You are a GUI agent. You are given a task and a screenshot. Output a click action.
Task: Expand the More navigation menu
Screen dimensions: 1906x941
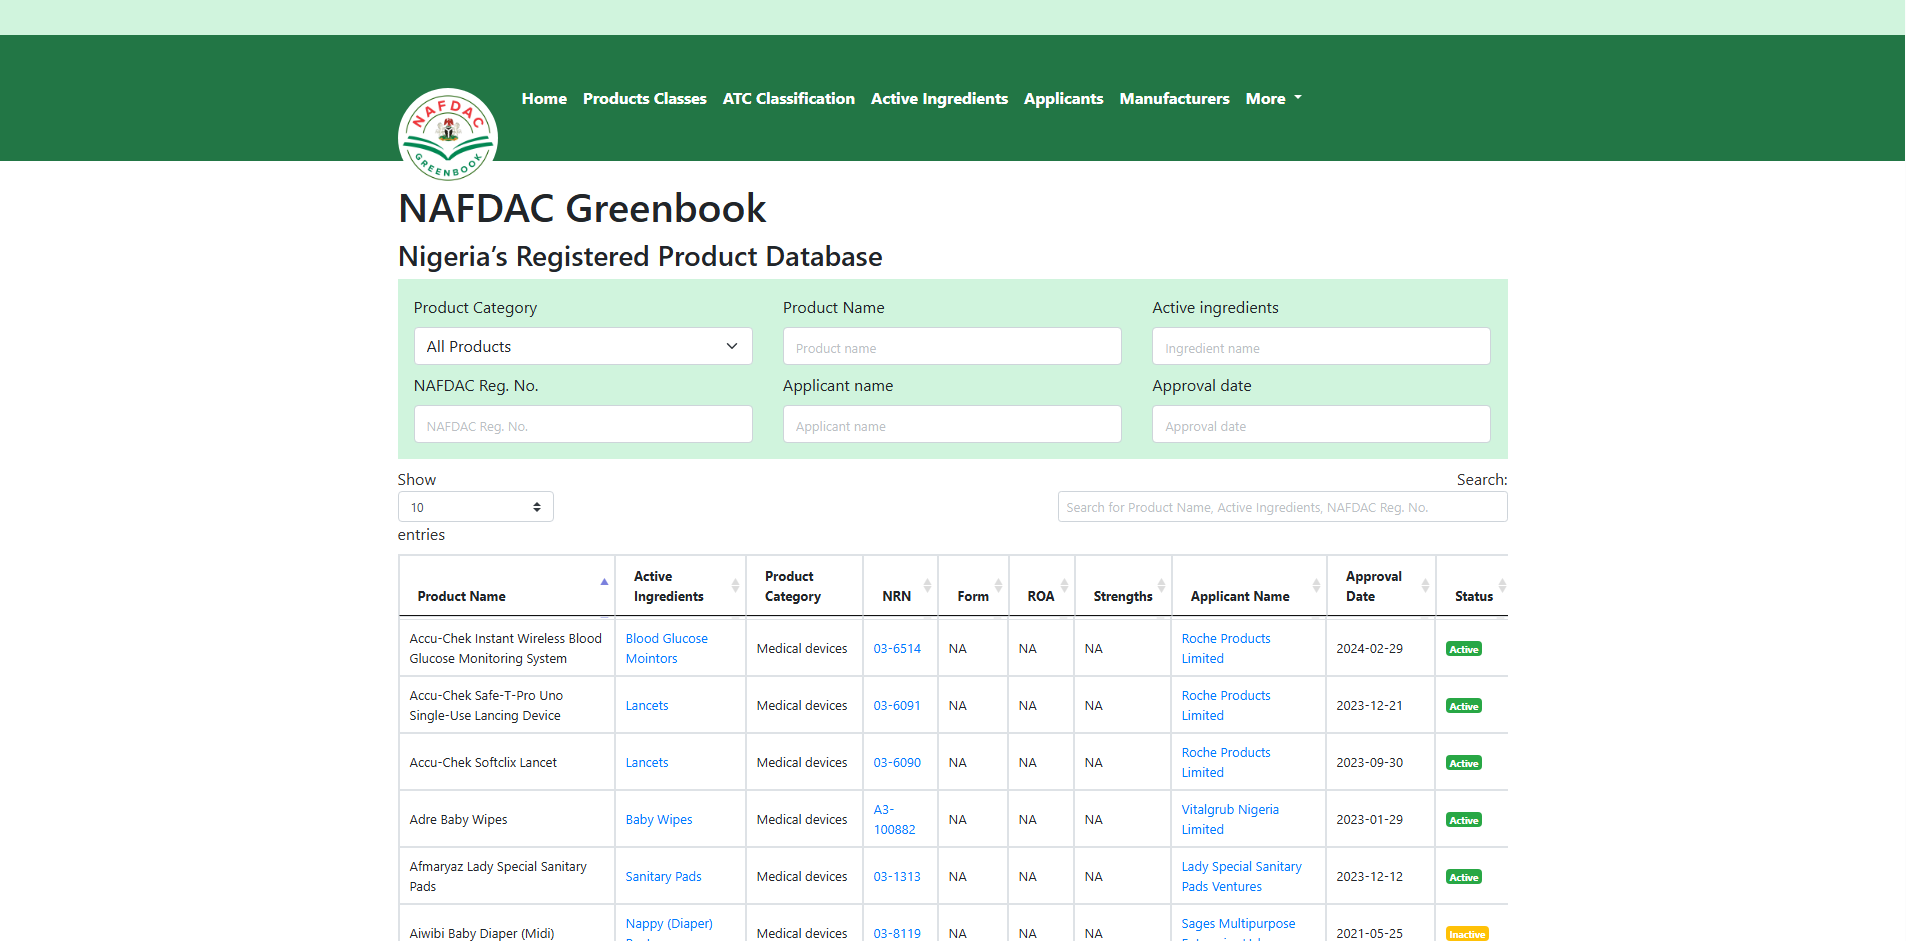click(1273, 98)
